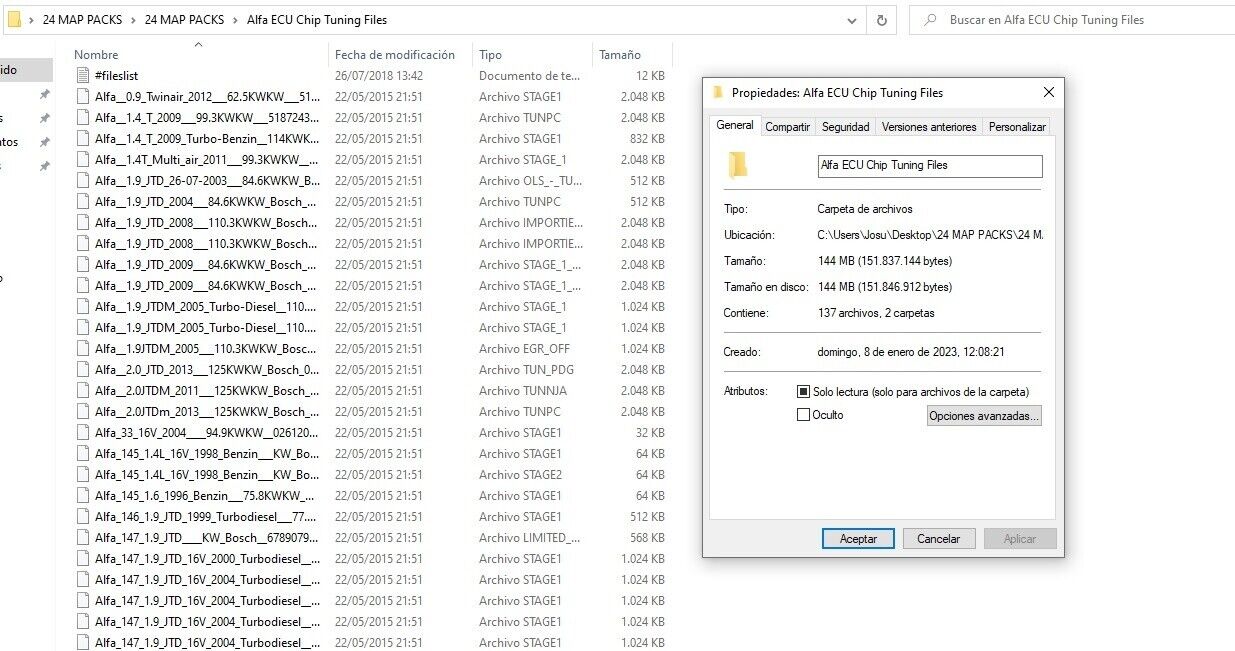Click the size cell 568 KB
1235x651 pixels.
click(646, 538)
